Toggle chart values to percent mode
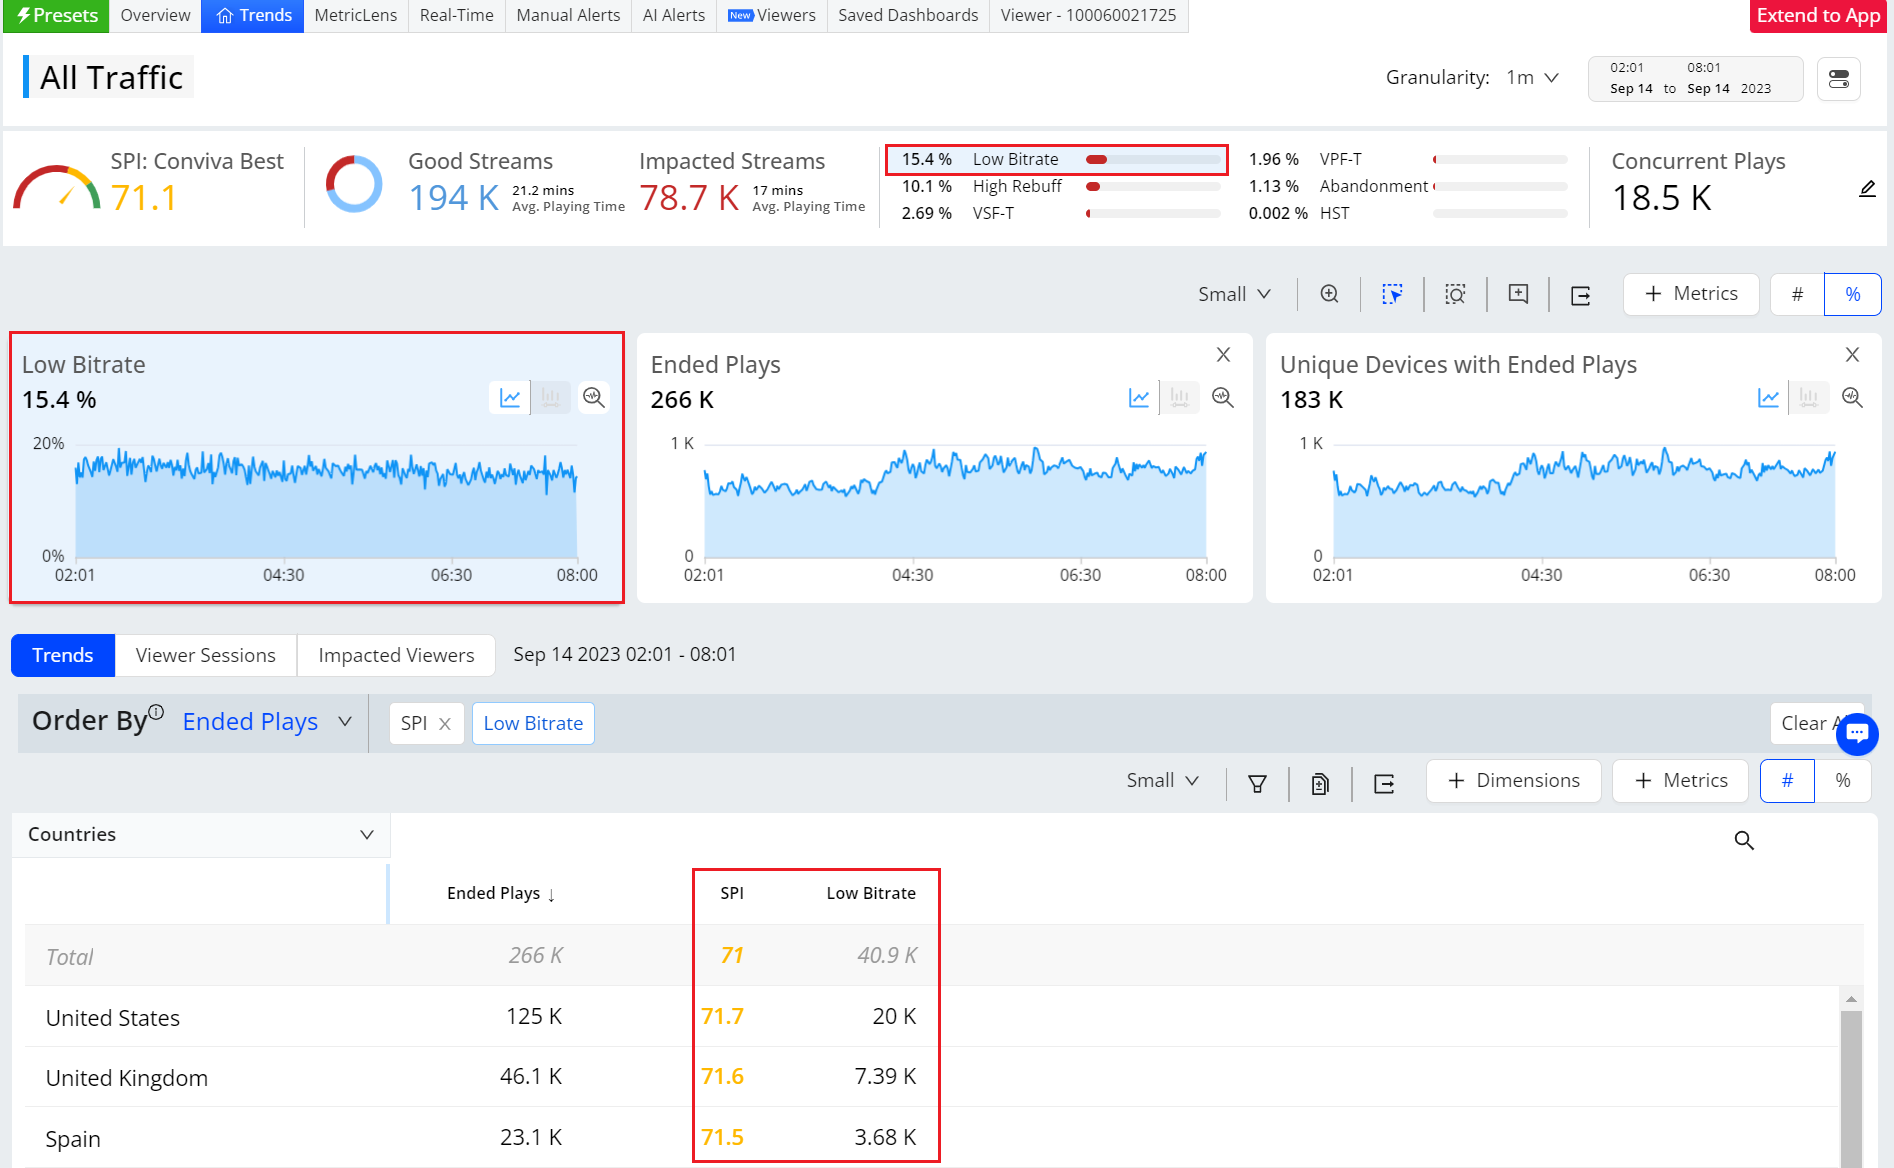The height and width of the screenshot is (1168, 1894). pyautogui.click(x=1852, y=294)
